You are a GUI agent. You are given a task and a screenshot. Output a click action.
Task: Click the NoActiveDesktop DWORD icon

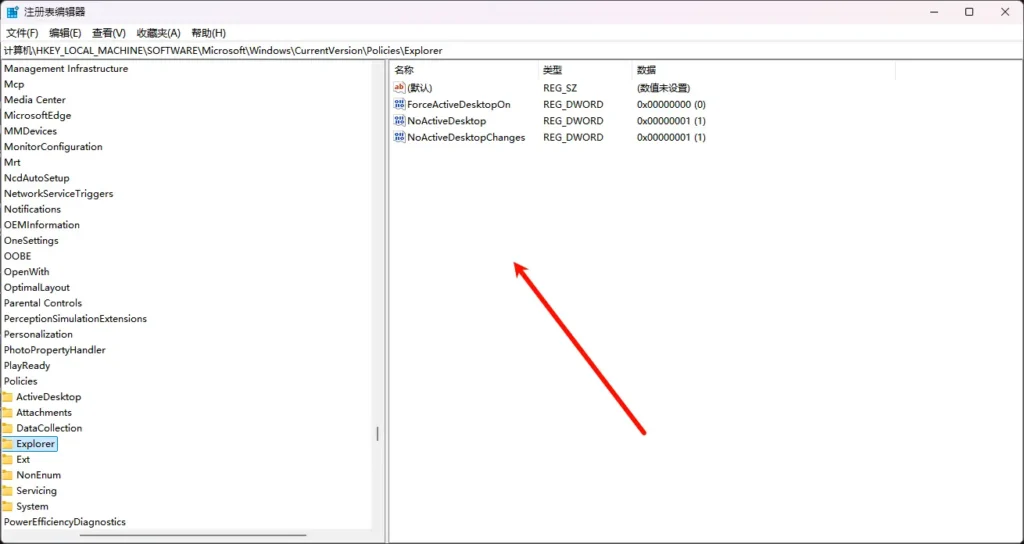[x=400, y=121]
